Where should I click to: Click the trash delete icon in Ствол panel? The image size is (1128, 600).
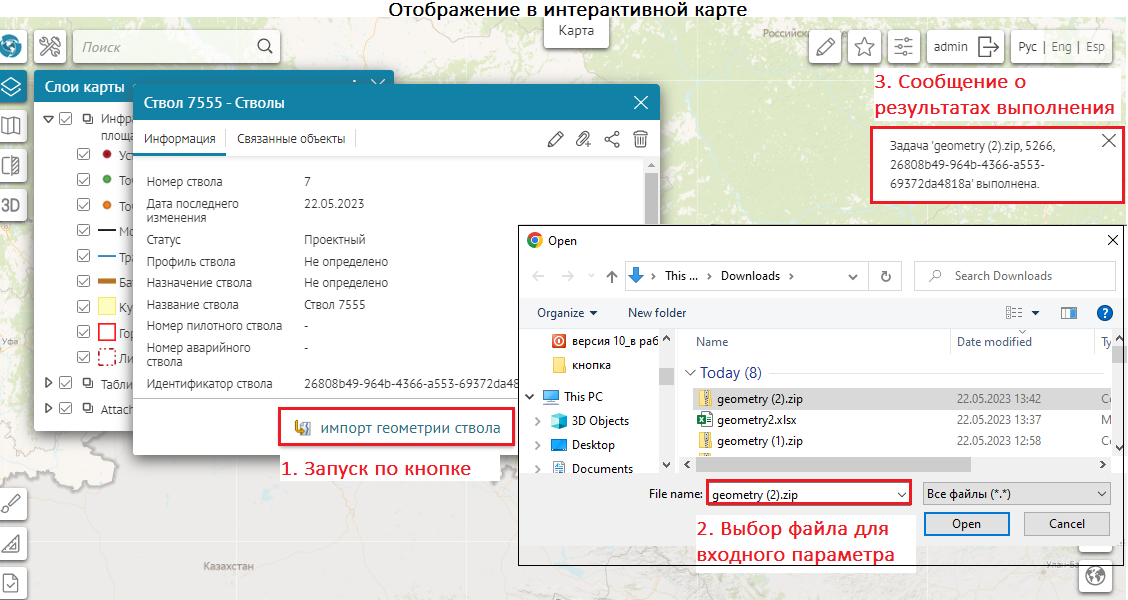[641, 139]
